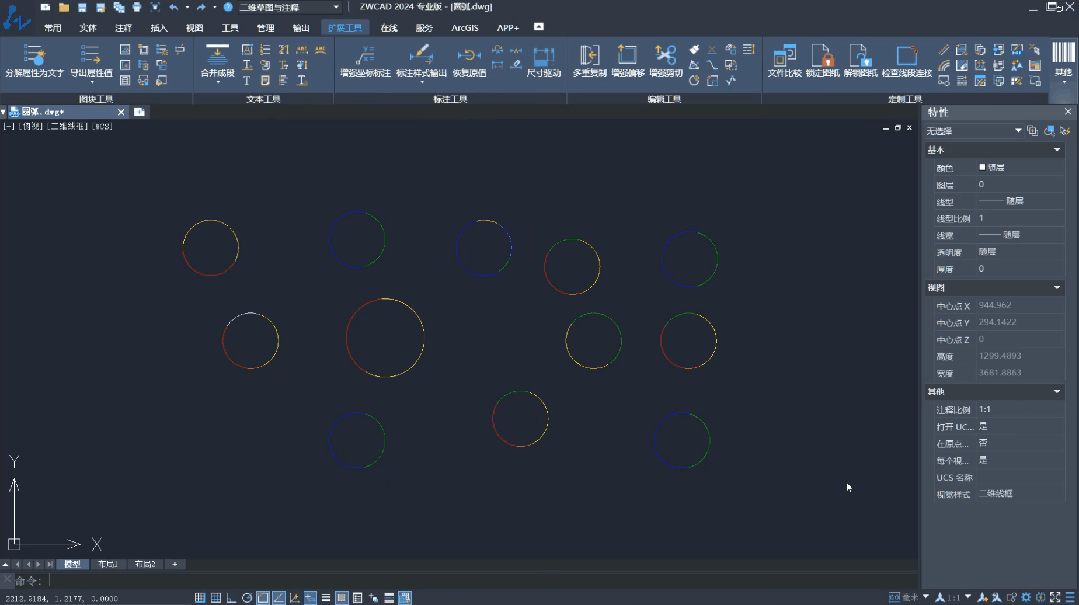Open the 无选择 selection dropdown
This screenshot has width=1079, height=605.
coord(1018,131)
